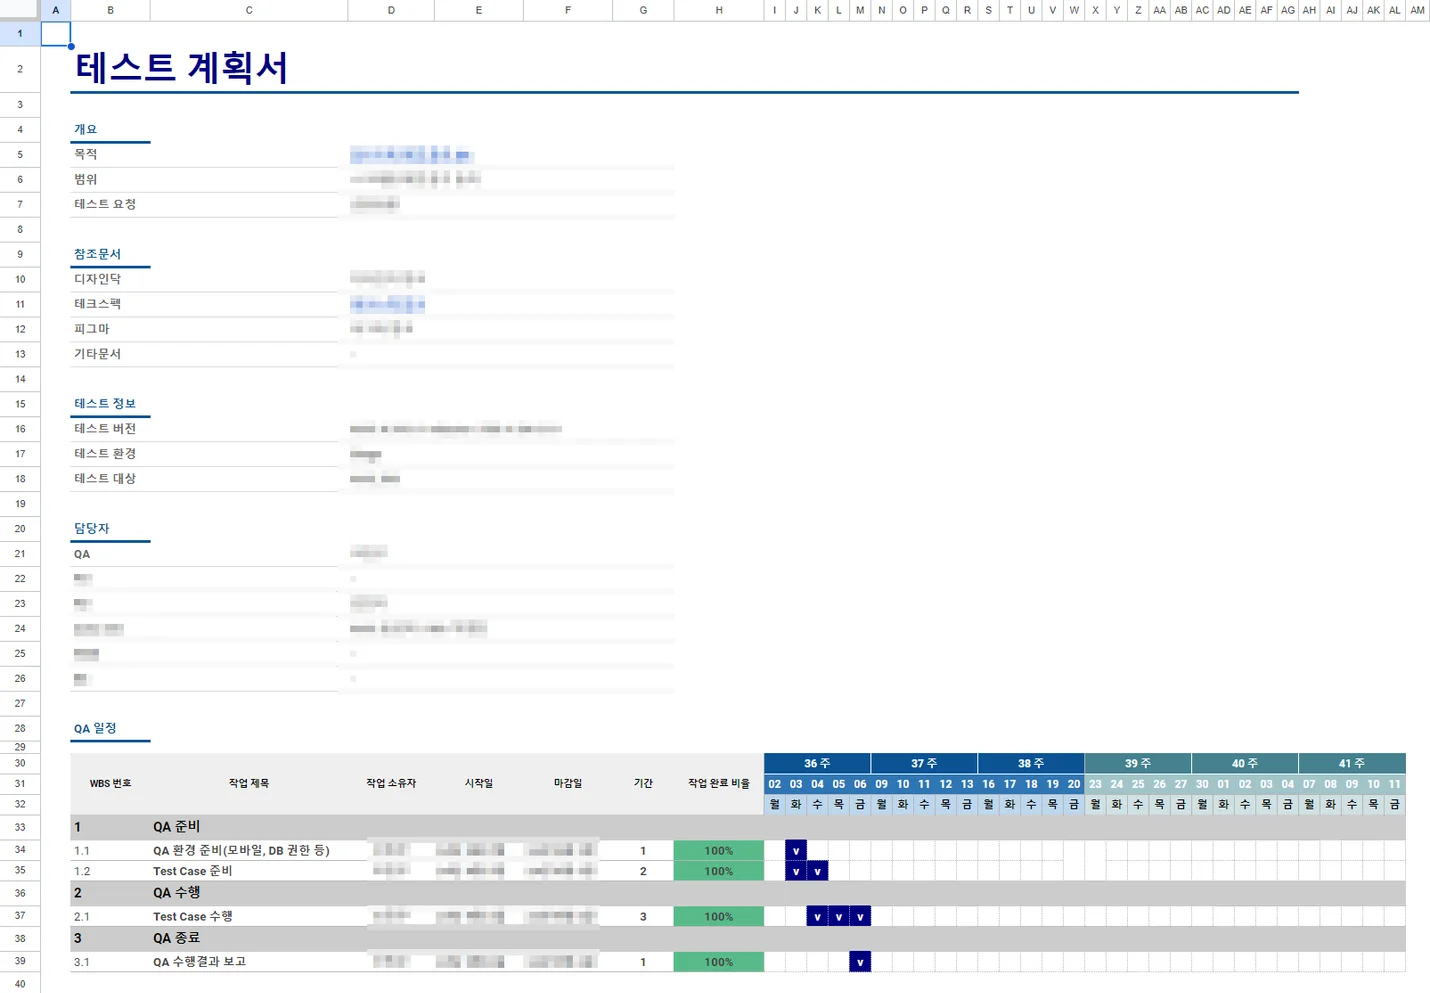
Task: Click the 담당자 section heading
Action: point(92,528)
